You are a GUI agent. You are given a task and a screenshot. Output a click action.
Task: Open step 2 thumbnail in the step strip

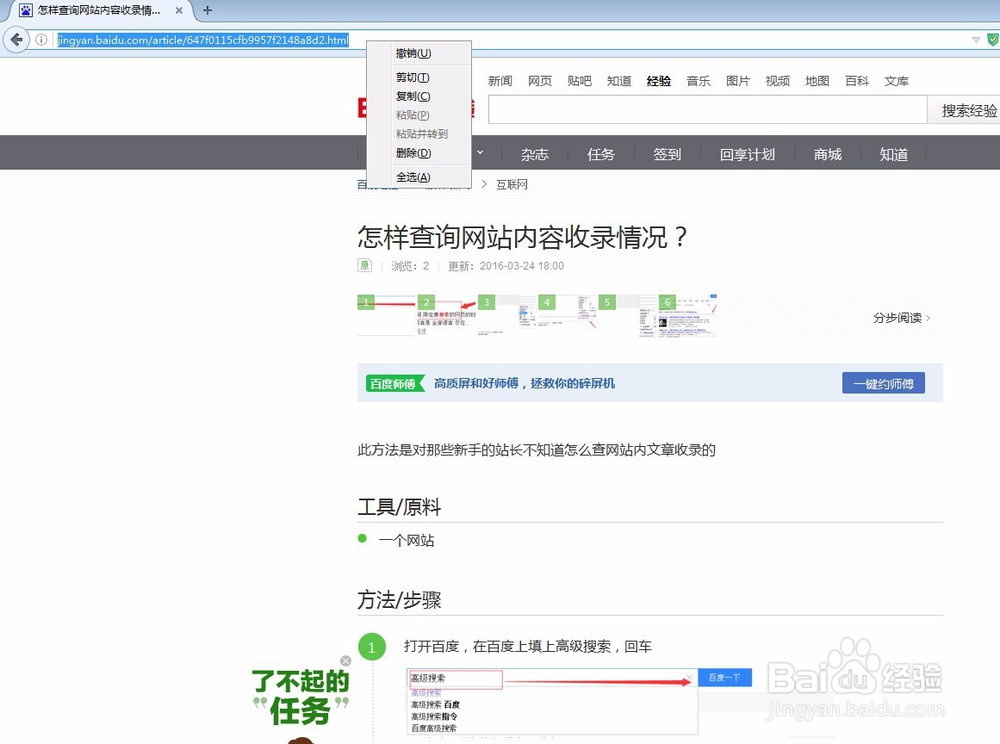(x=446, y=315)
